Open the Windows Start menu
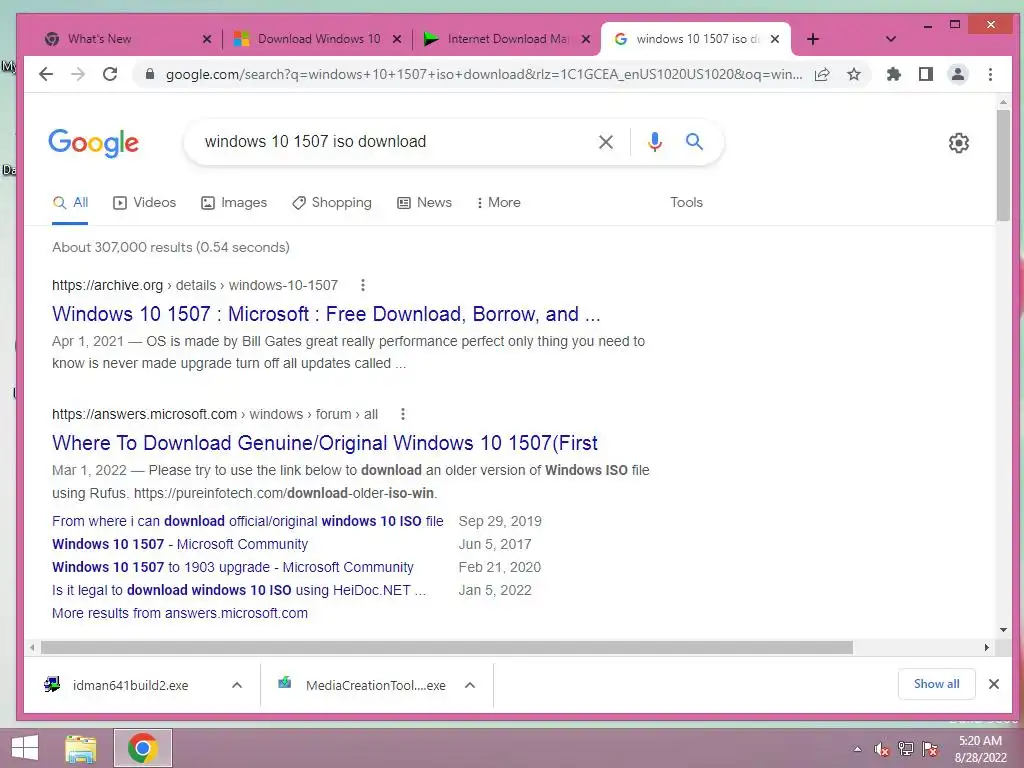1024x768 pixels. 25,748
